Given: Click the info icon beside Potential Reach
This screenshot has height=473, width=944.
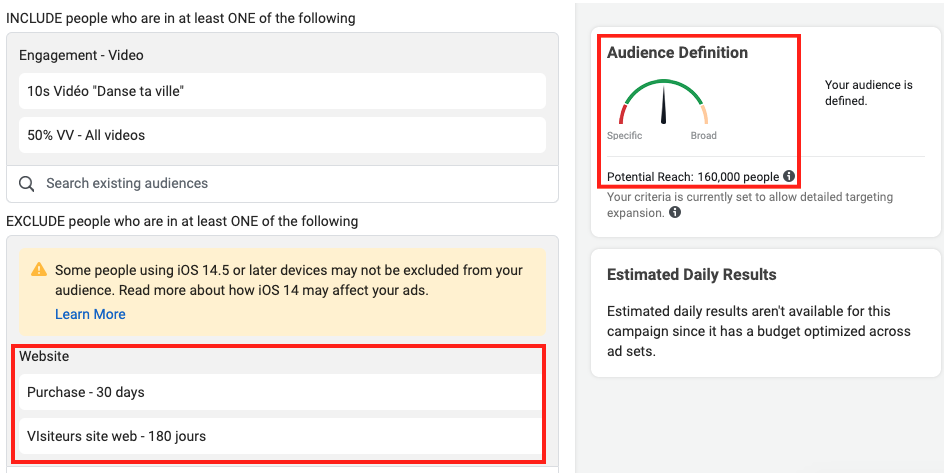Looking at the screenshot, I should (x=789, y=177).
